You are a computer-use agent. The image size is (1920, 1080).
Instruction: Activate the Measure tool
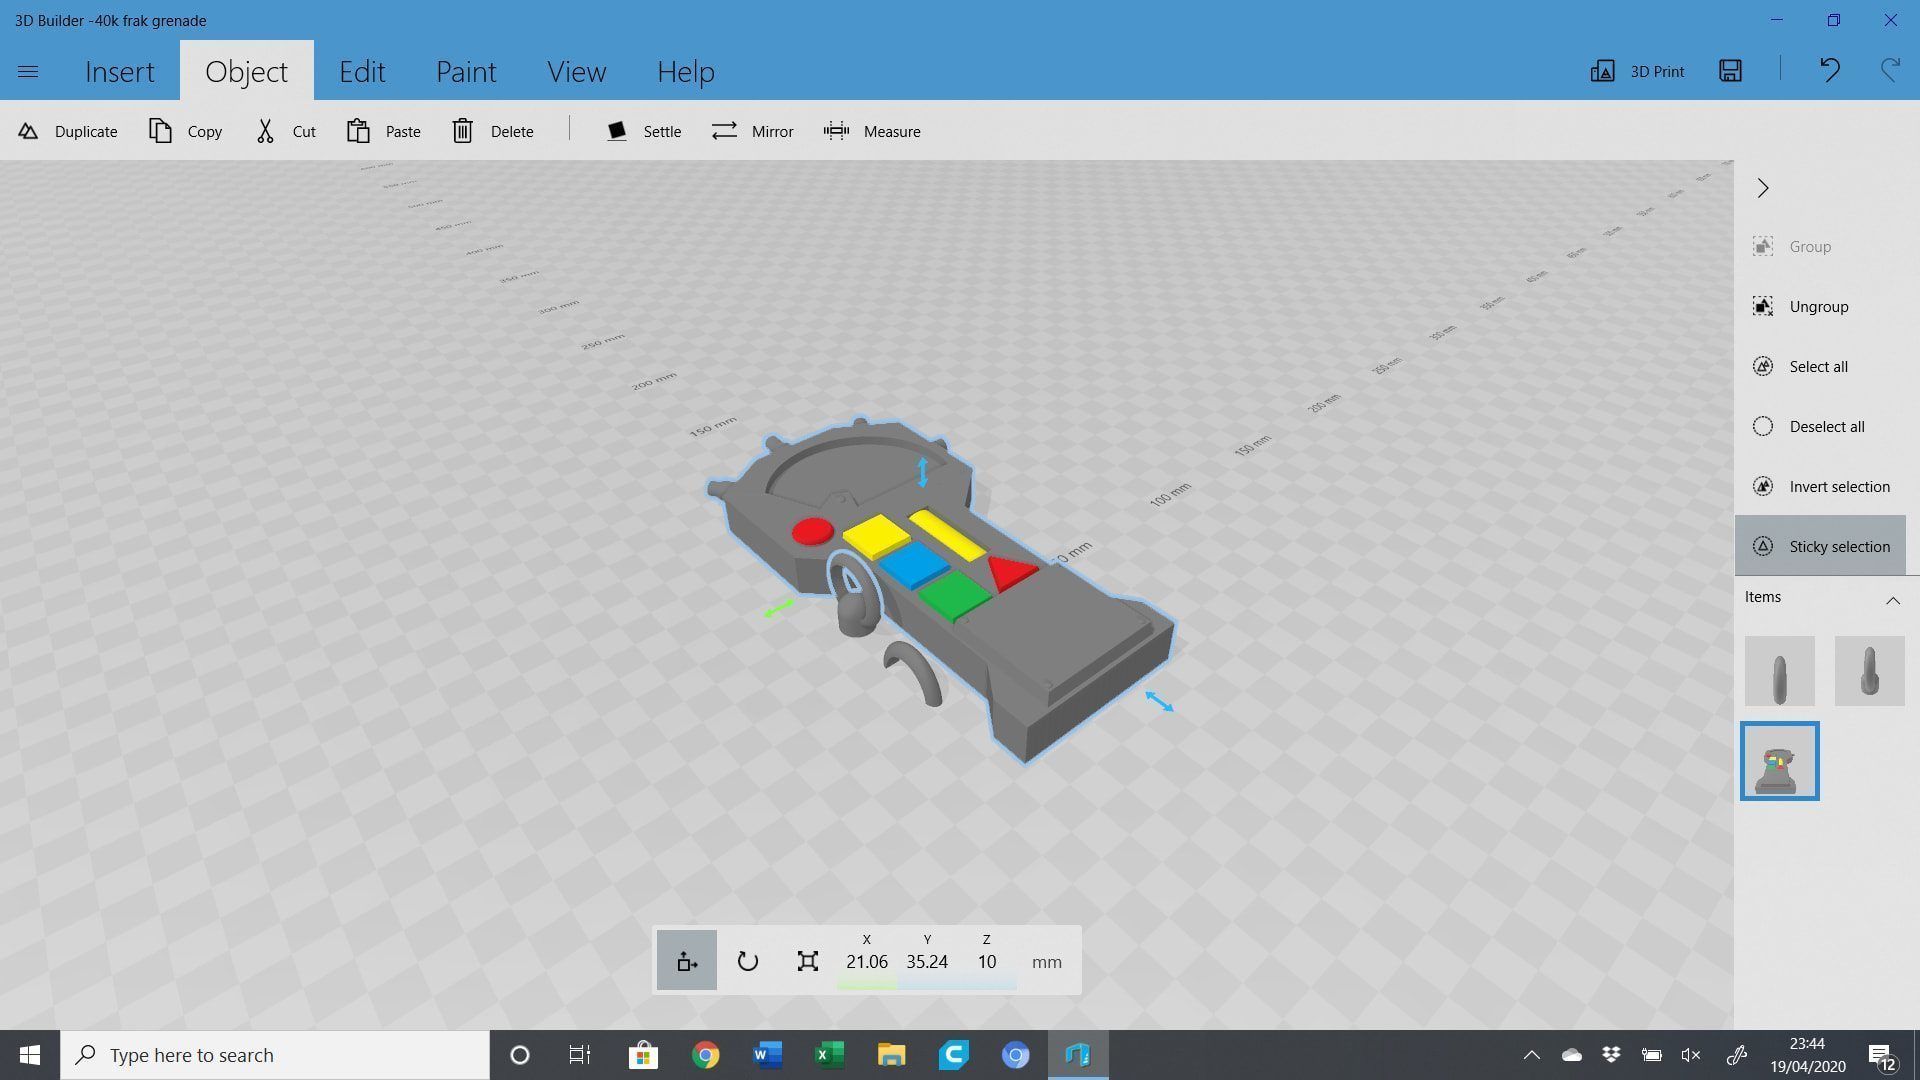pyautogui.click(x=871, y=131)
